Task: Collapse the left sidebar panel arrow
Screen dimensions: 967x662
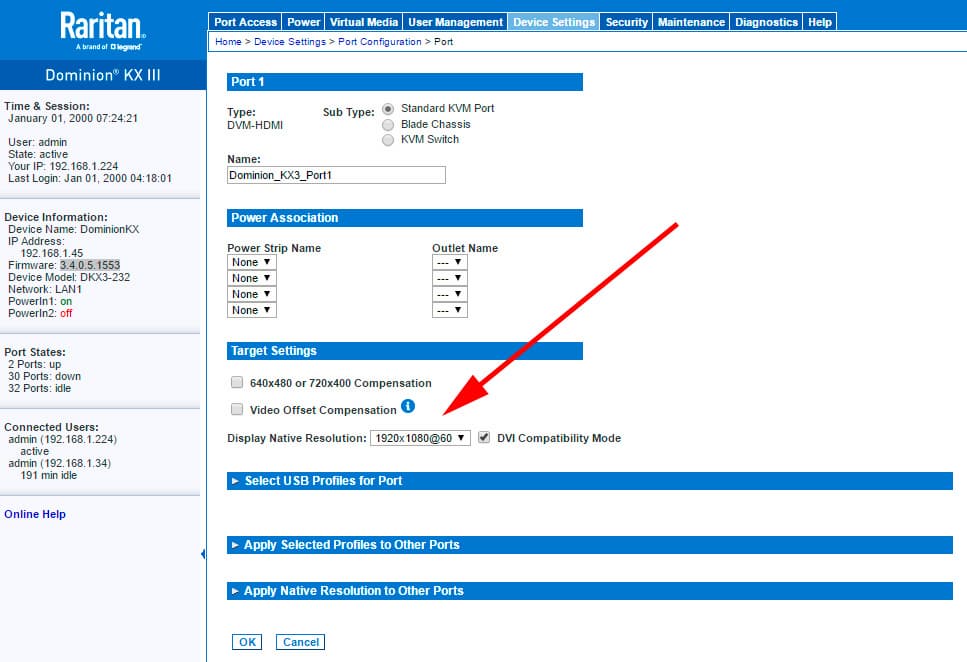Action: 203,554
